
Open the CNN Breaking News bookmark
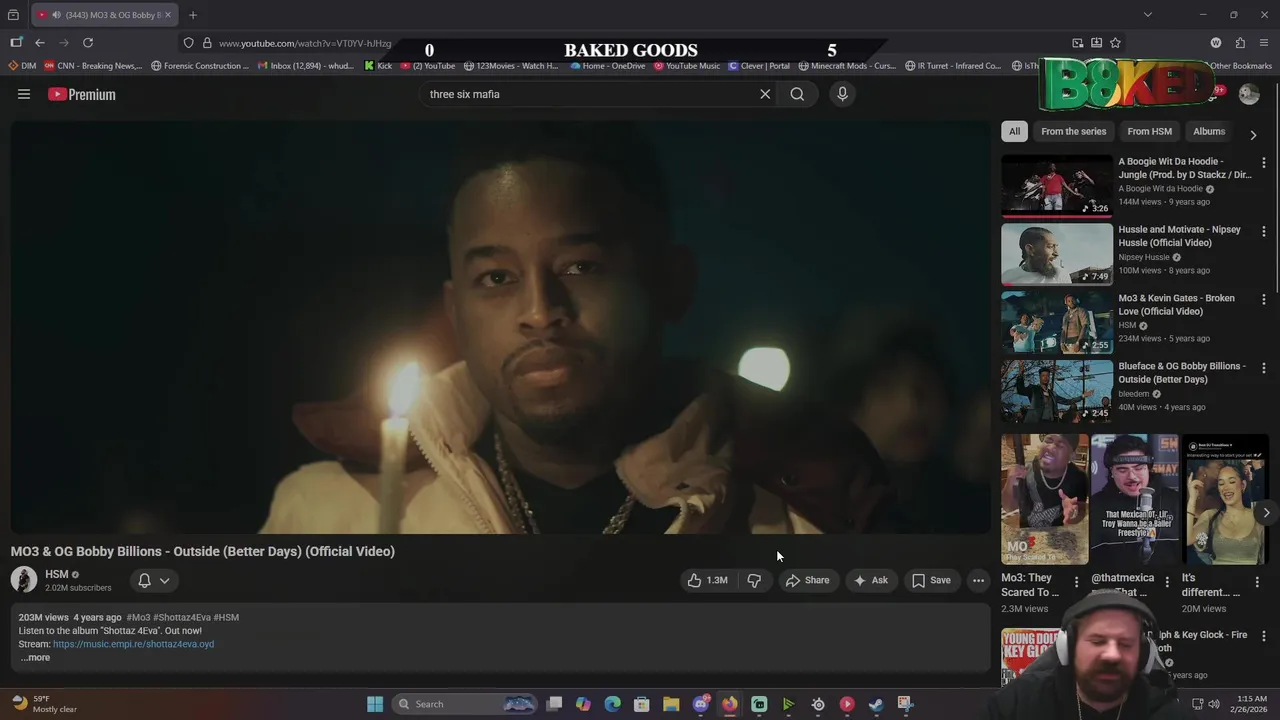(93, 66)
